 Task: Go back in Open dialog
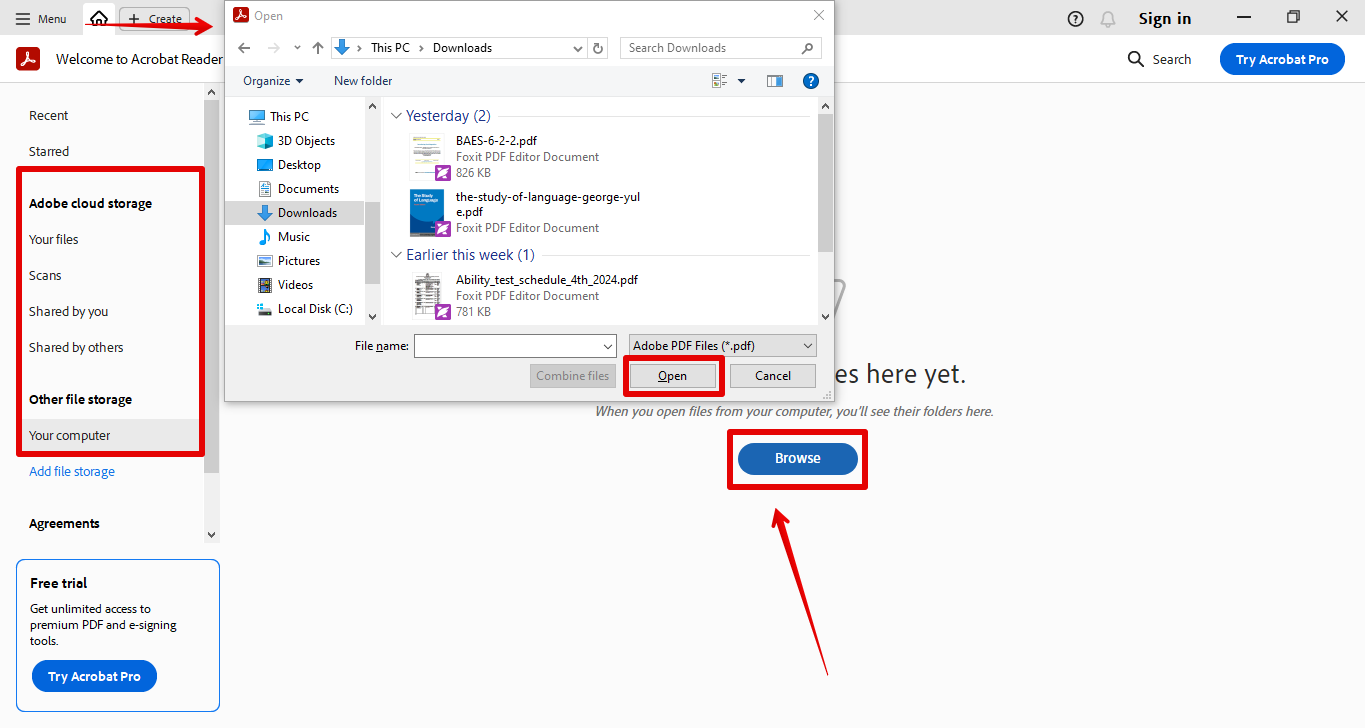pyautogui.click(x=244, y=48)
